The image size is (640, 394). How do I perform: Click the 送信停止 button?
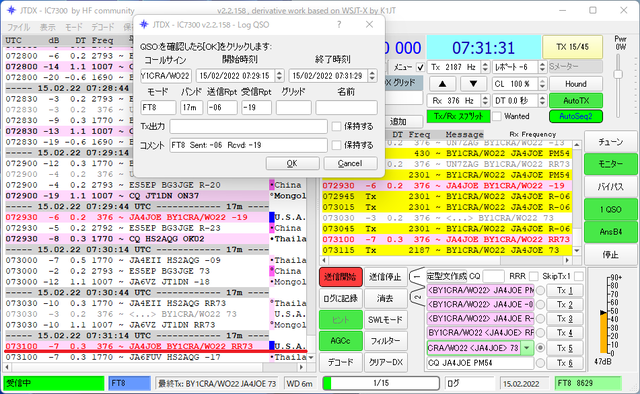point(385,277)
